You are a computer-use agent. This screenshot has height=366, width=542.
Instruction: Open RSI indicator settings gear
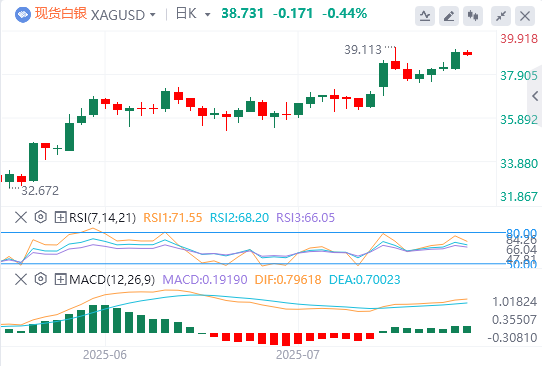(41, 217)
